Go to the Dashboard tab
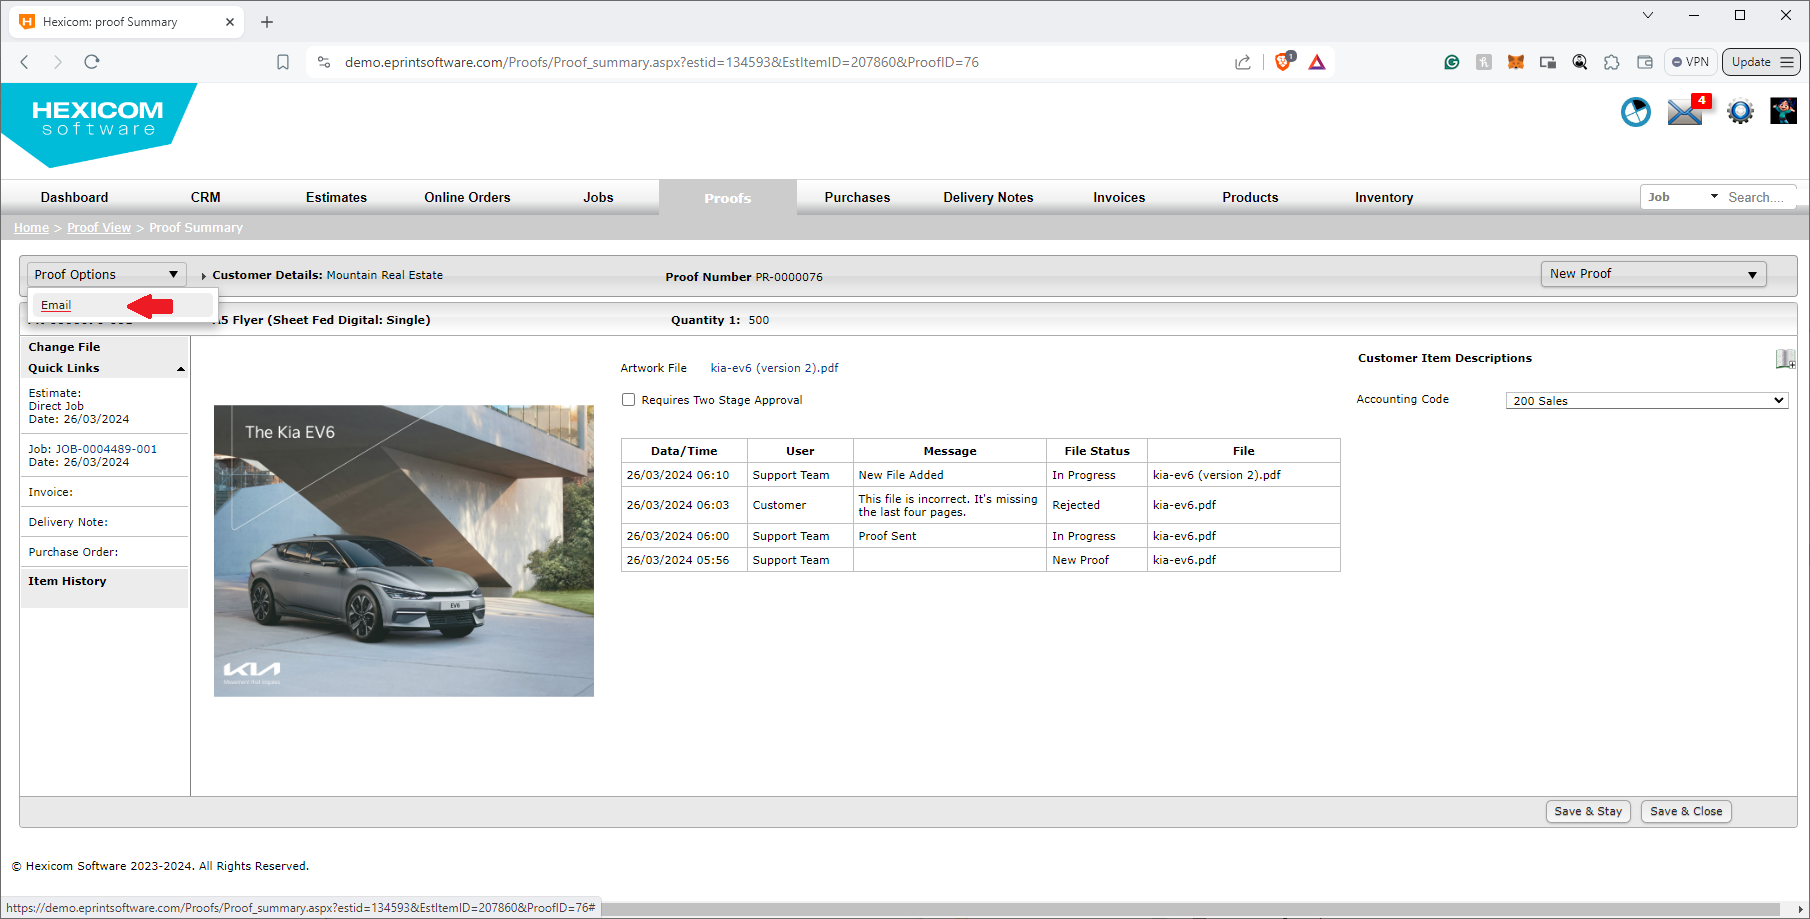The image size is (1810, 919). (75, 198)
